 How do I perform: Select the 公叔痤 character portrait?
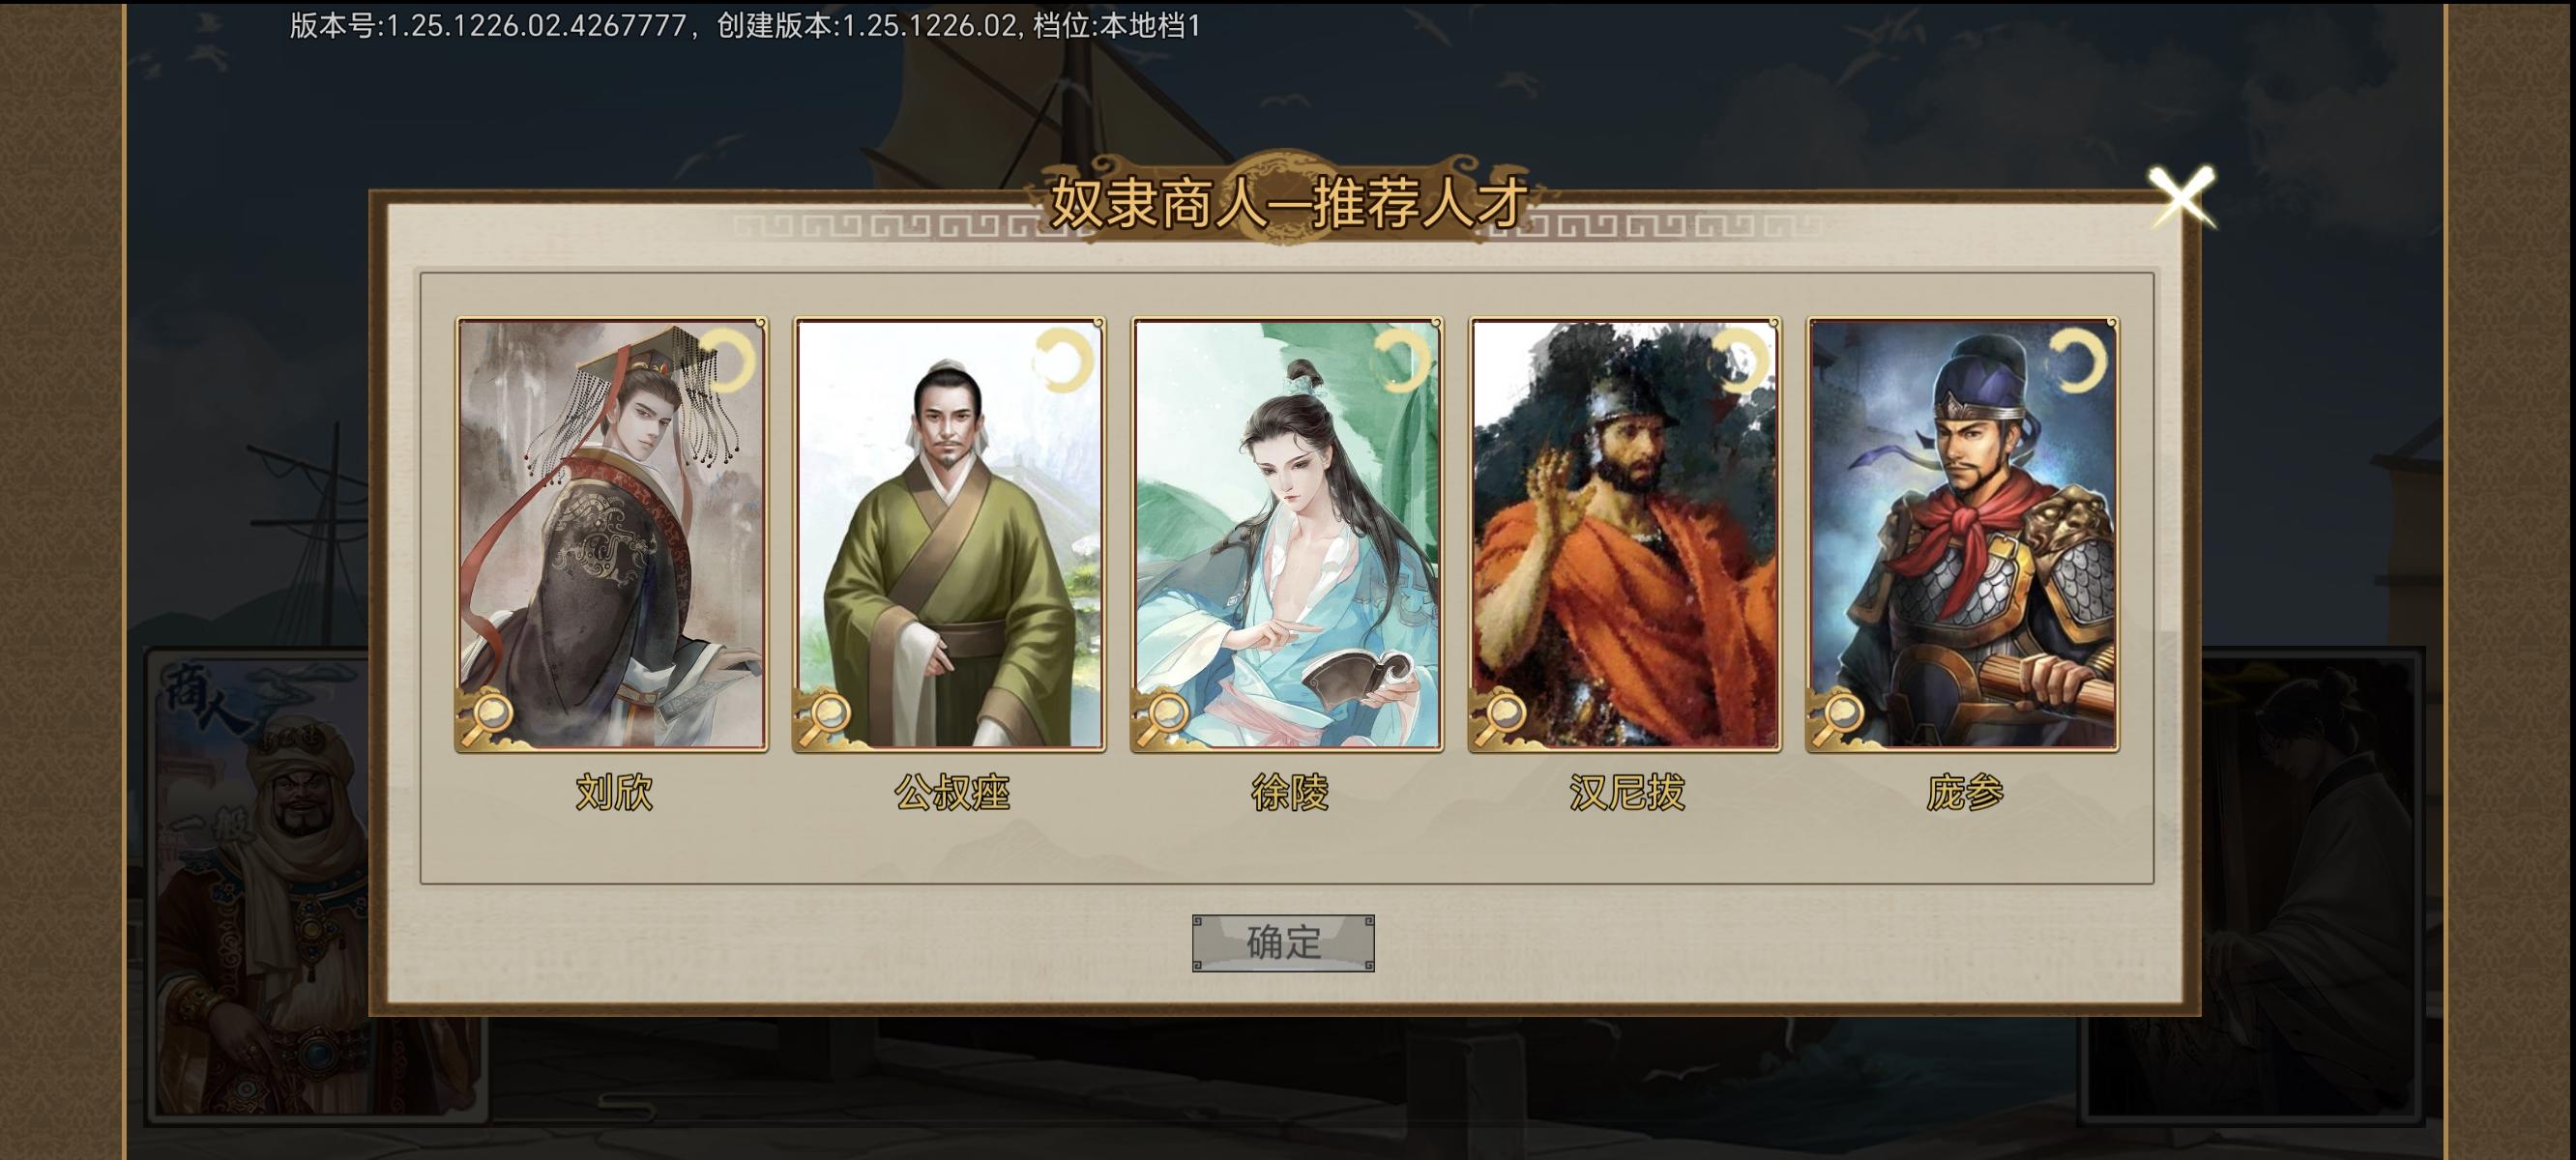click(x=950, y=534)
